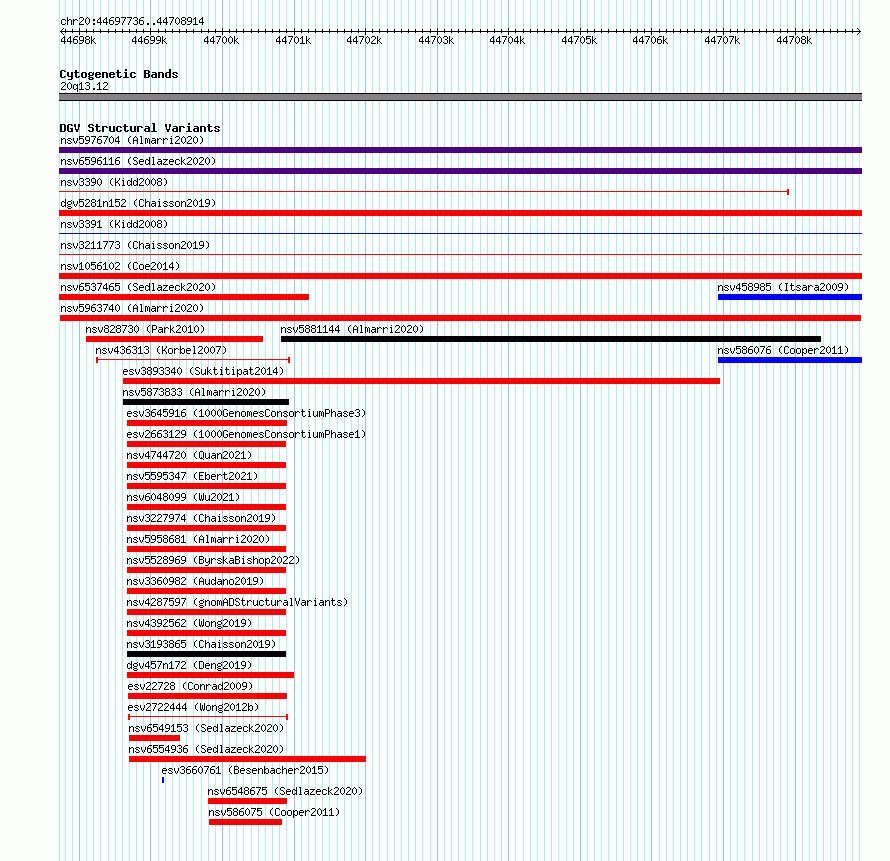Image resolution: width=890 pixels, height=861 pixels.
Task: Select the nsv3360982 (Audano2019) label
Action: 195,581
